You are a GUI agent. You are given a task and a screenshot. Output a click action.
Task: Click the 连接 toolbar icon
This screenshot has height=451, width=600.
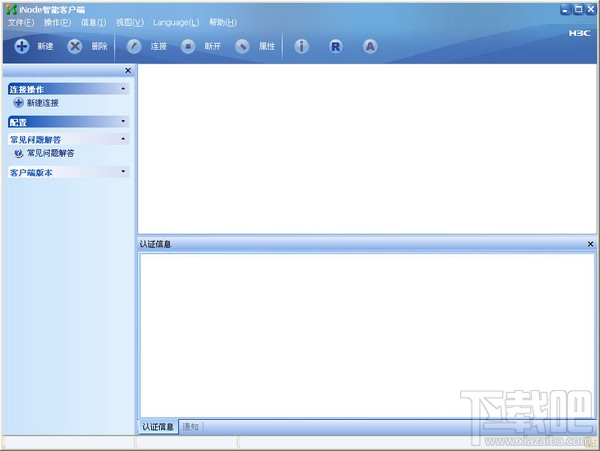[x=134, y=46]
